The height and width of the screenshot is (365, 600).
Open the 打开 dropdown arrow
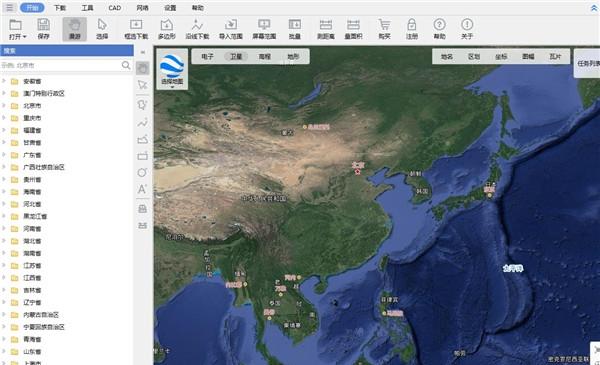click(24, 37)
